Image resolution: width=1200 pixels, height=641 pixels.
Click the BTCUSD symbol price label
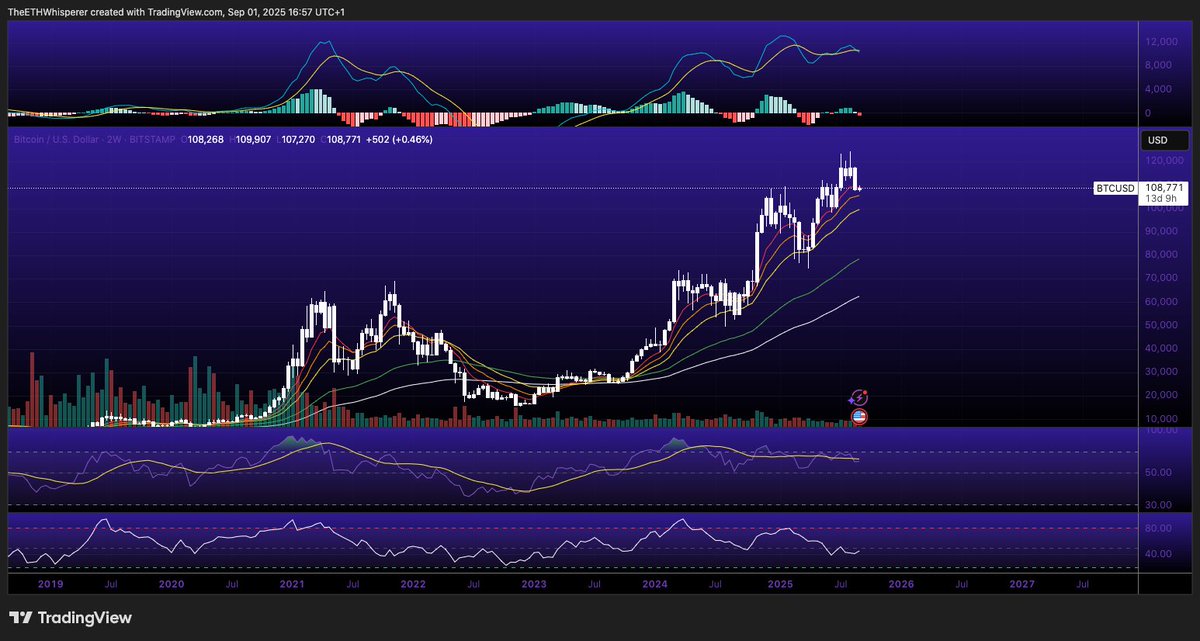tap(1115, 187)
